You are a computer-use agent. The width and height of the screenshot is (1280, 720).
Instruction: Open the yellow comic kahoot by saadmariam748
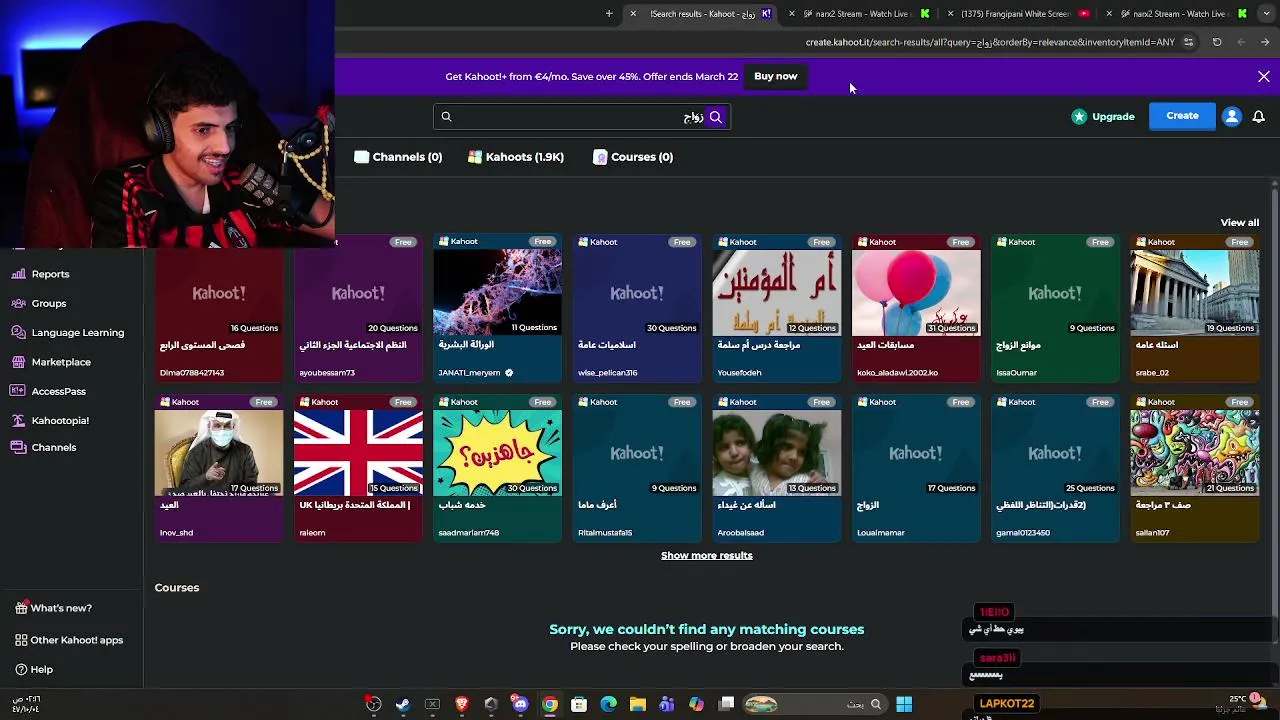497,468
